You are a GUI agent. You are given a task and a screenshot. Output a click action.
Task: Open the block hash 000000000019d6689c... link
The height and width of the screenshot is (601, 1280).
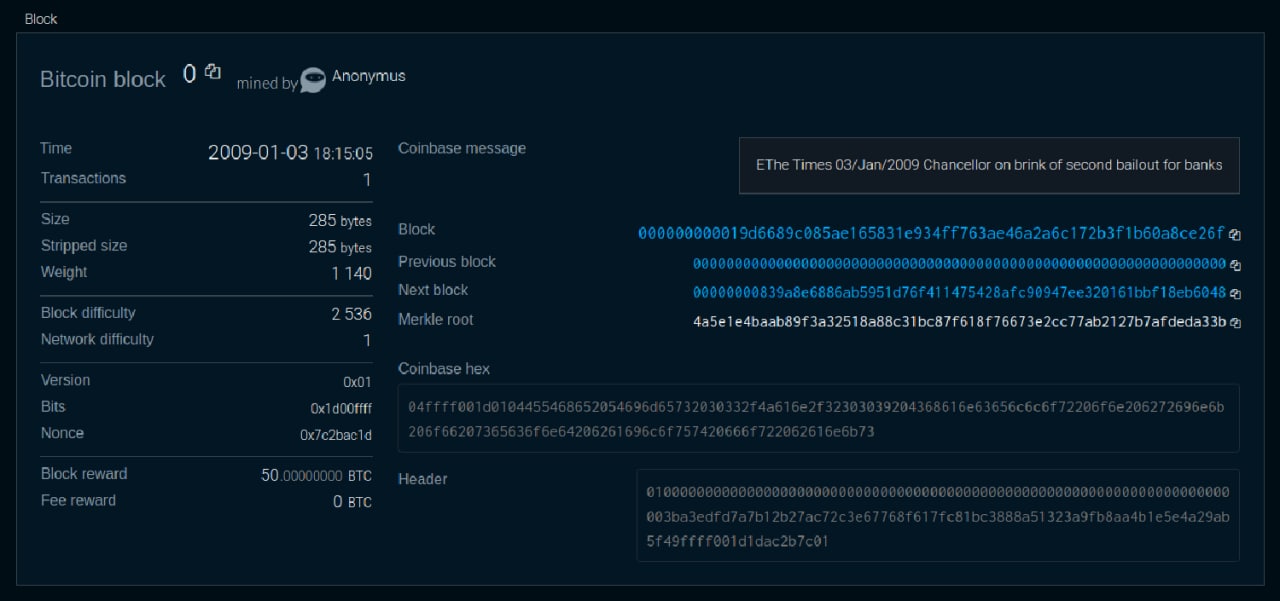[931, 233]
